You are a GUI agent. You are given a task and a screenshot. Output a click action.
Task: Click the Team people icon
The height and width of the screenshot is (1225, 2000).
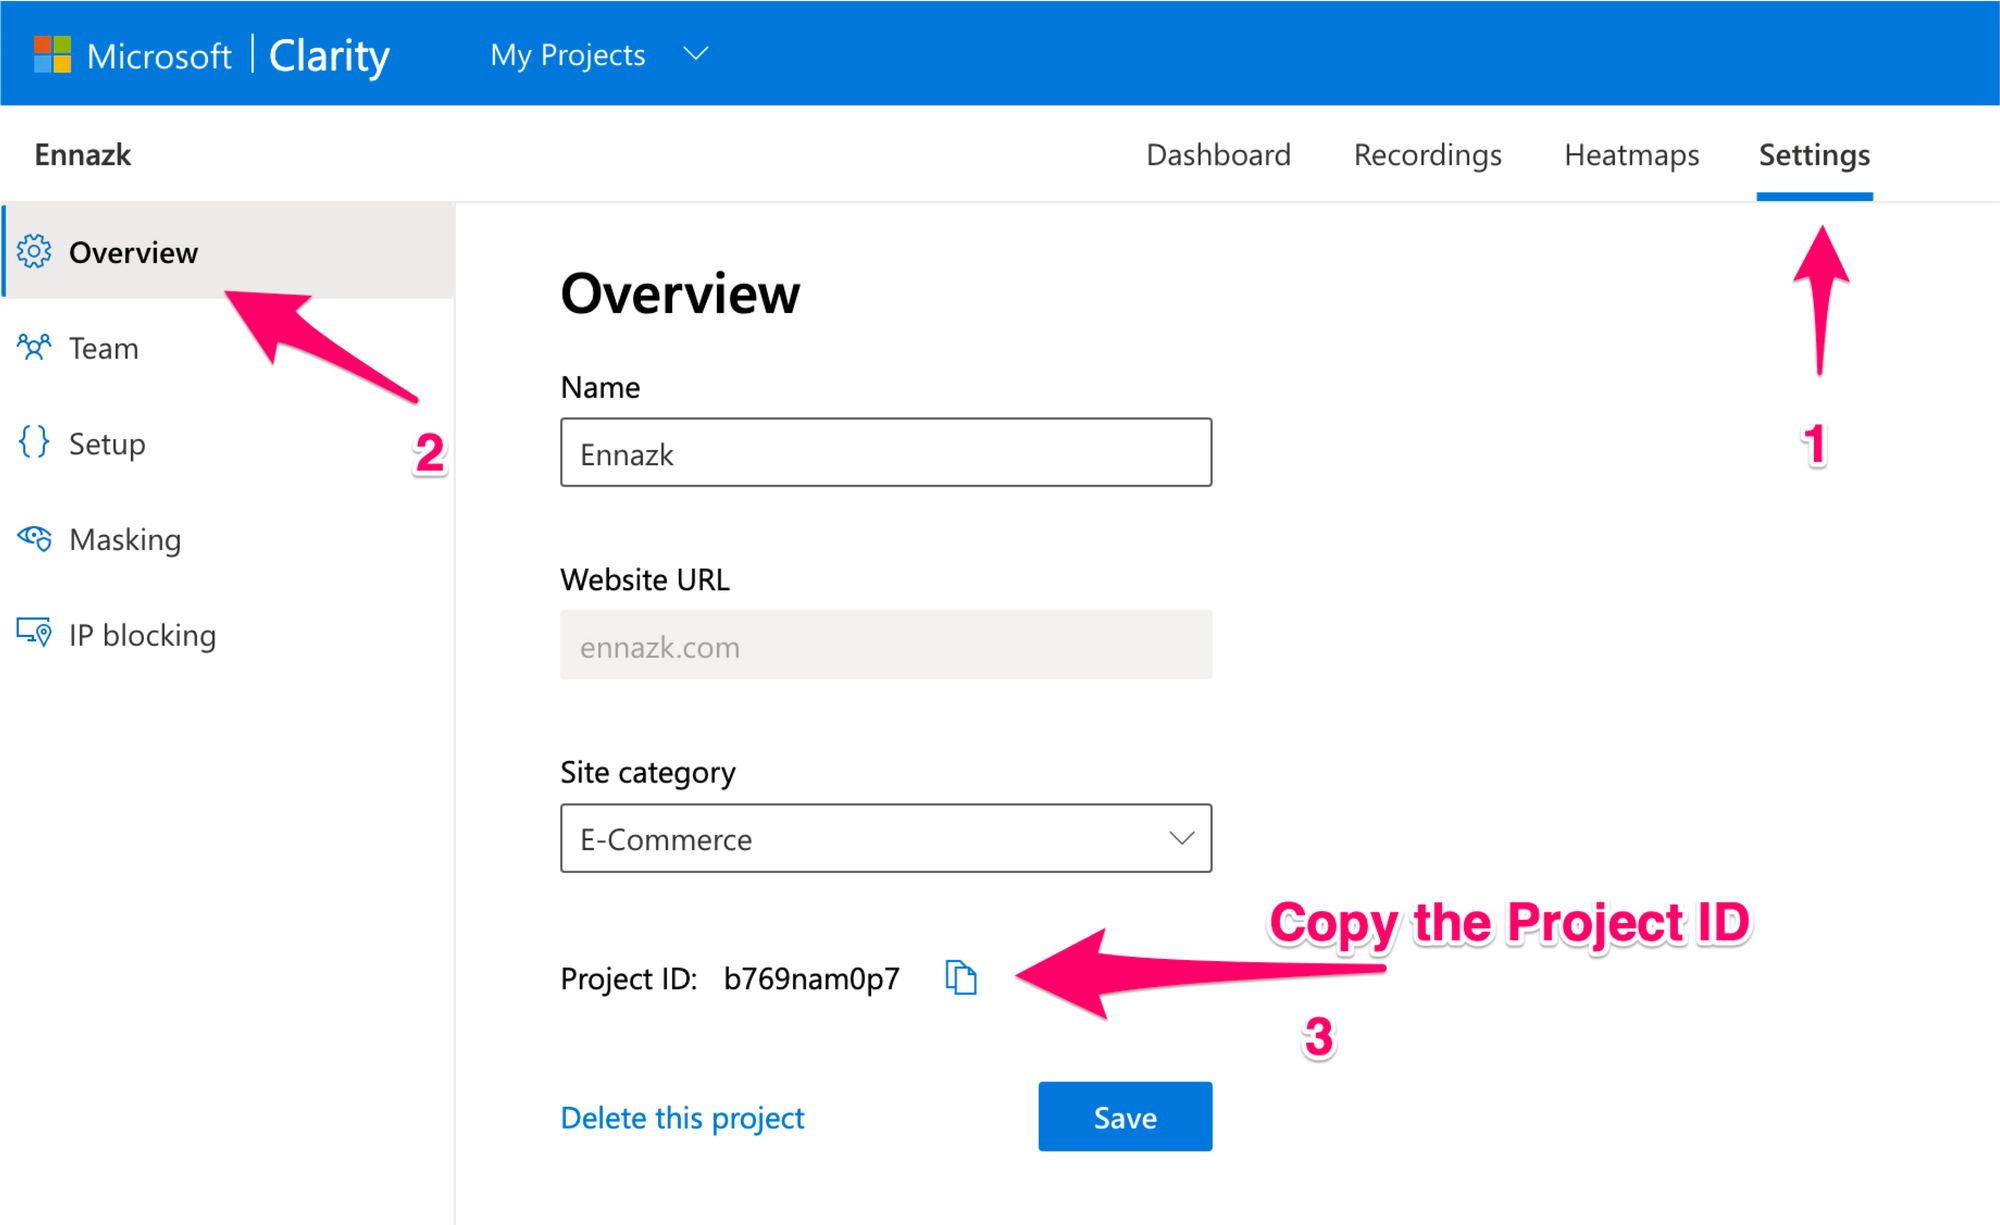(34, 347)
